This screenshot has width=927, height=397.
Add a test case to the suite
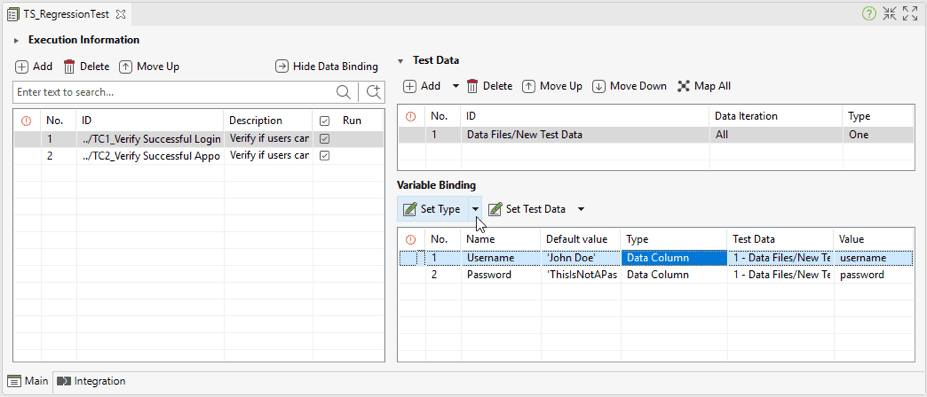(x=34, y=67)
